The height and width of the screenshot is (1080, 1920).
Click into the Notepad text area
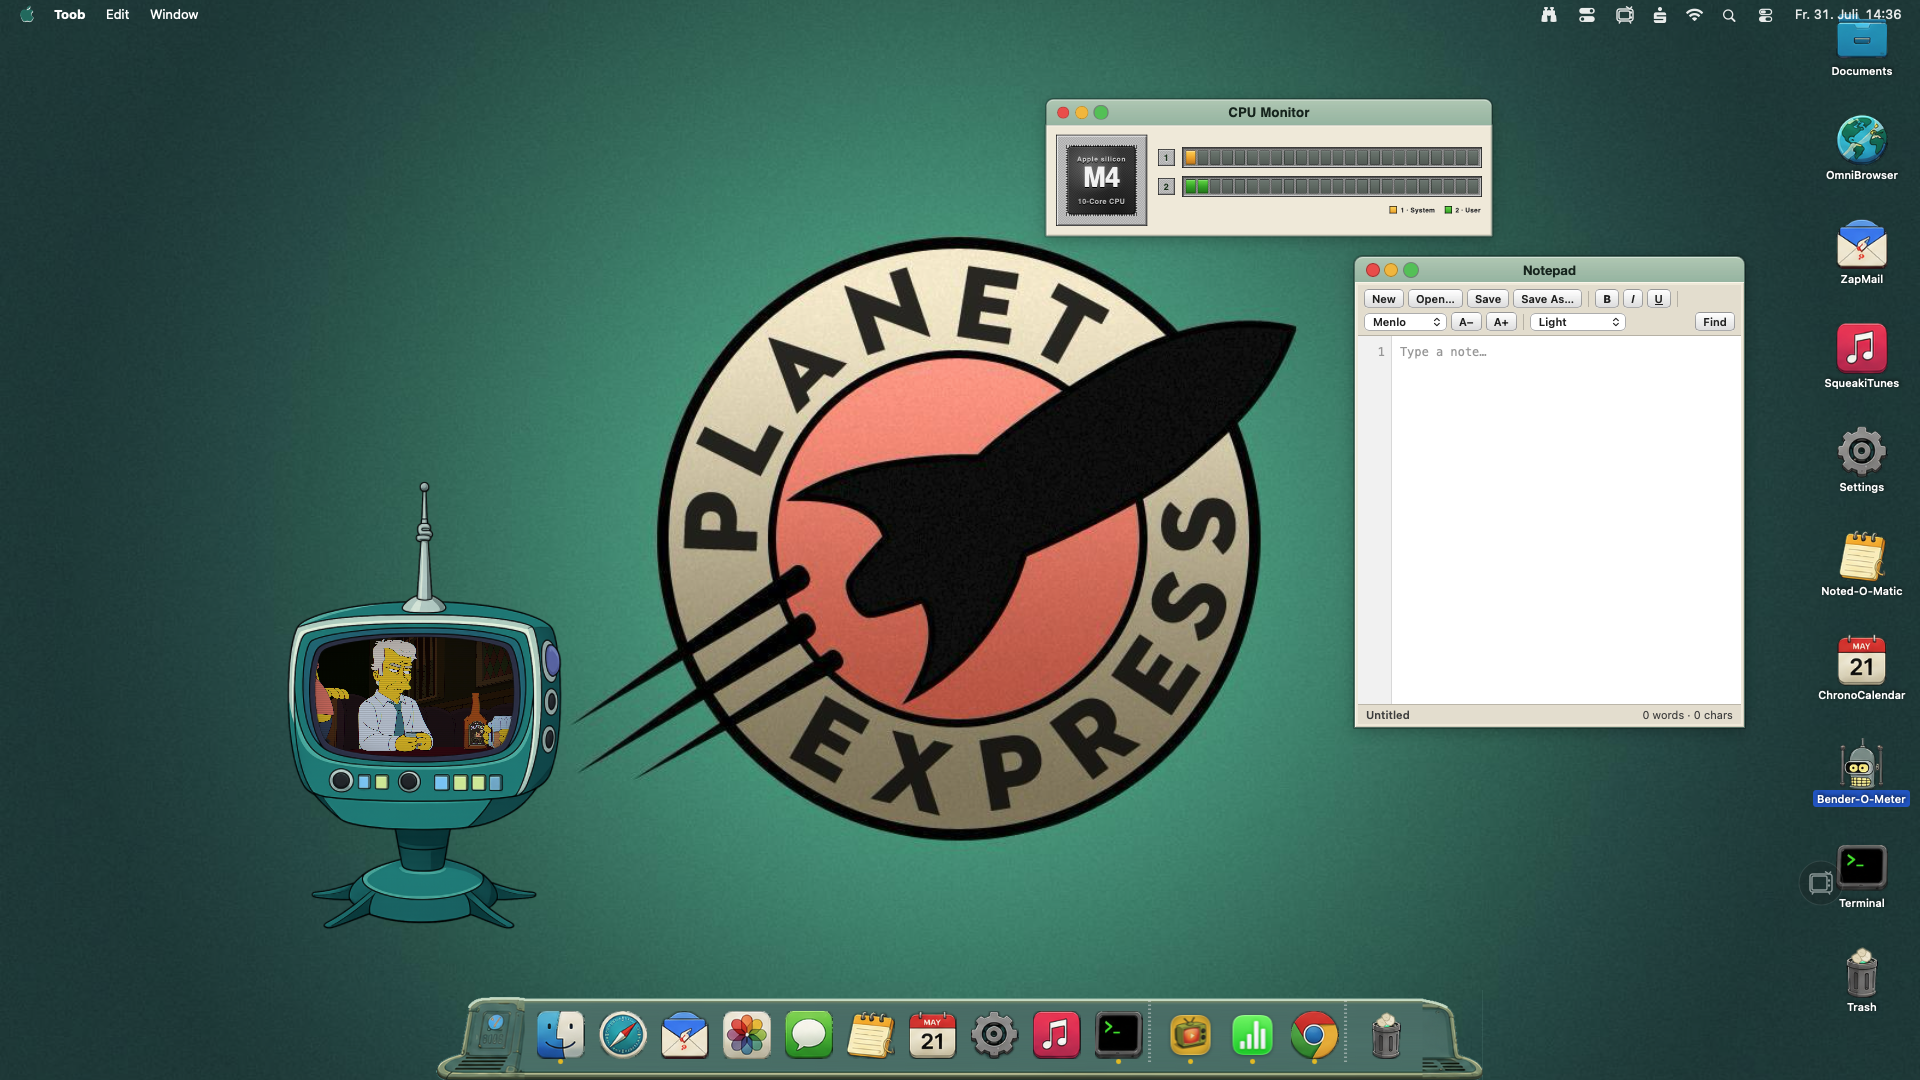coord(1566,520)
